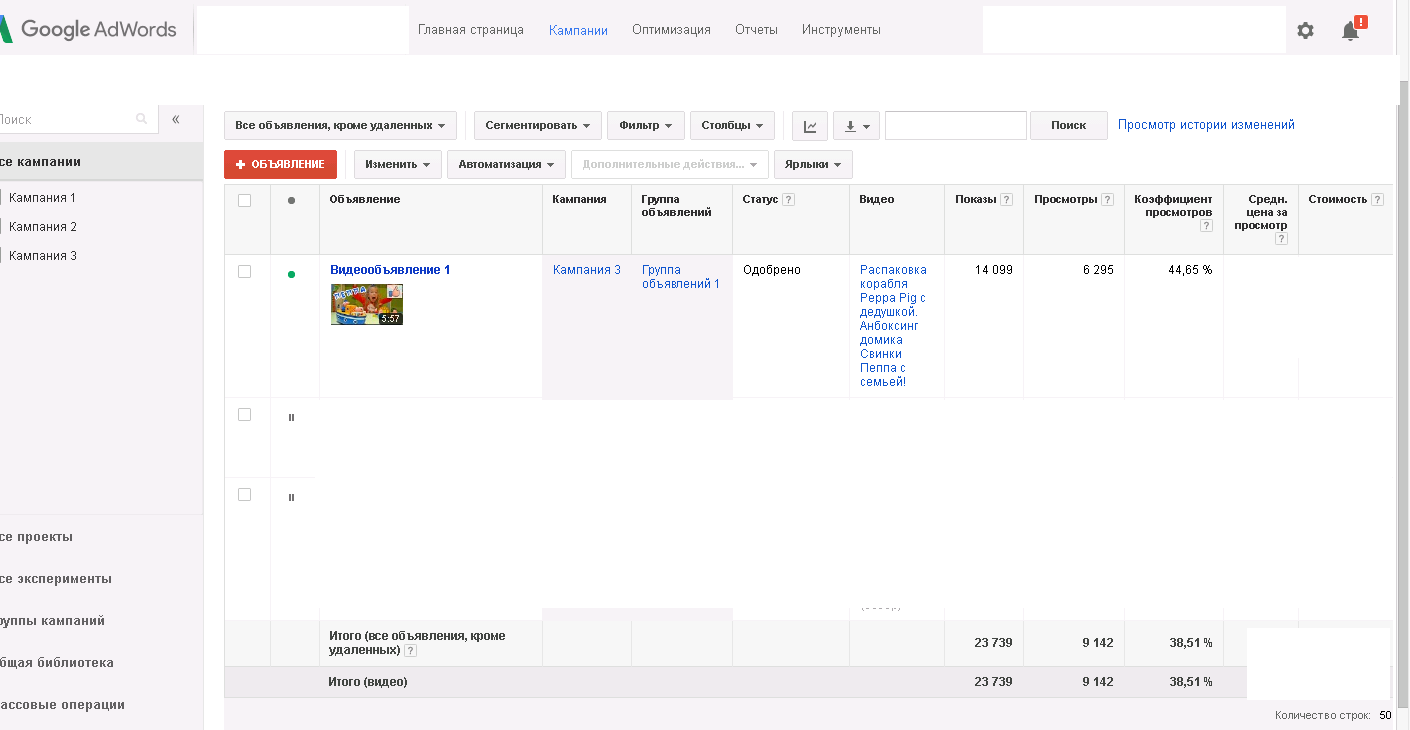Screen dimensions: 1410x730
Task: Expand the Фильтр dropdown
Action: [x=645, y=126]
